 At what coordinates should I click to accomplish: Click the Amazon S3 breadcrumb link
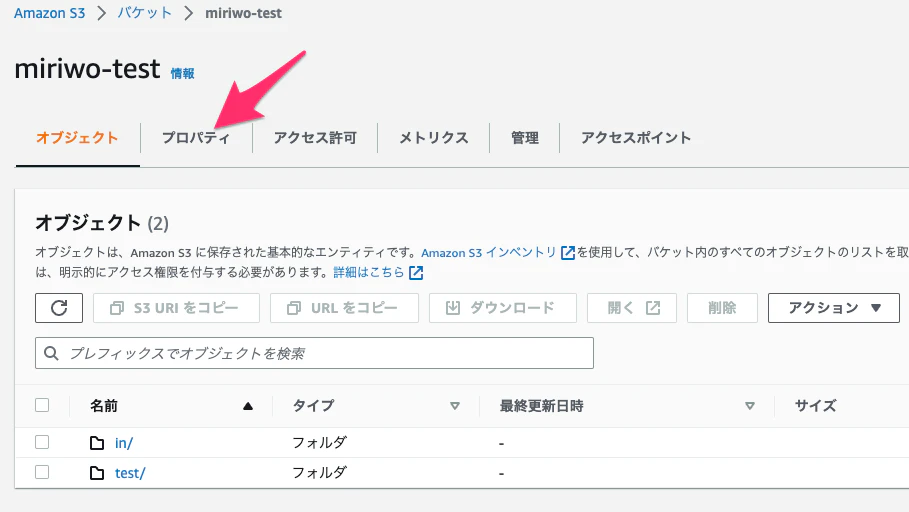[x=50, y=13]
